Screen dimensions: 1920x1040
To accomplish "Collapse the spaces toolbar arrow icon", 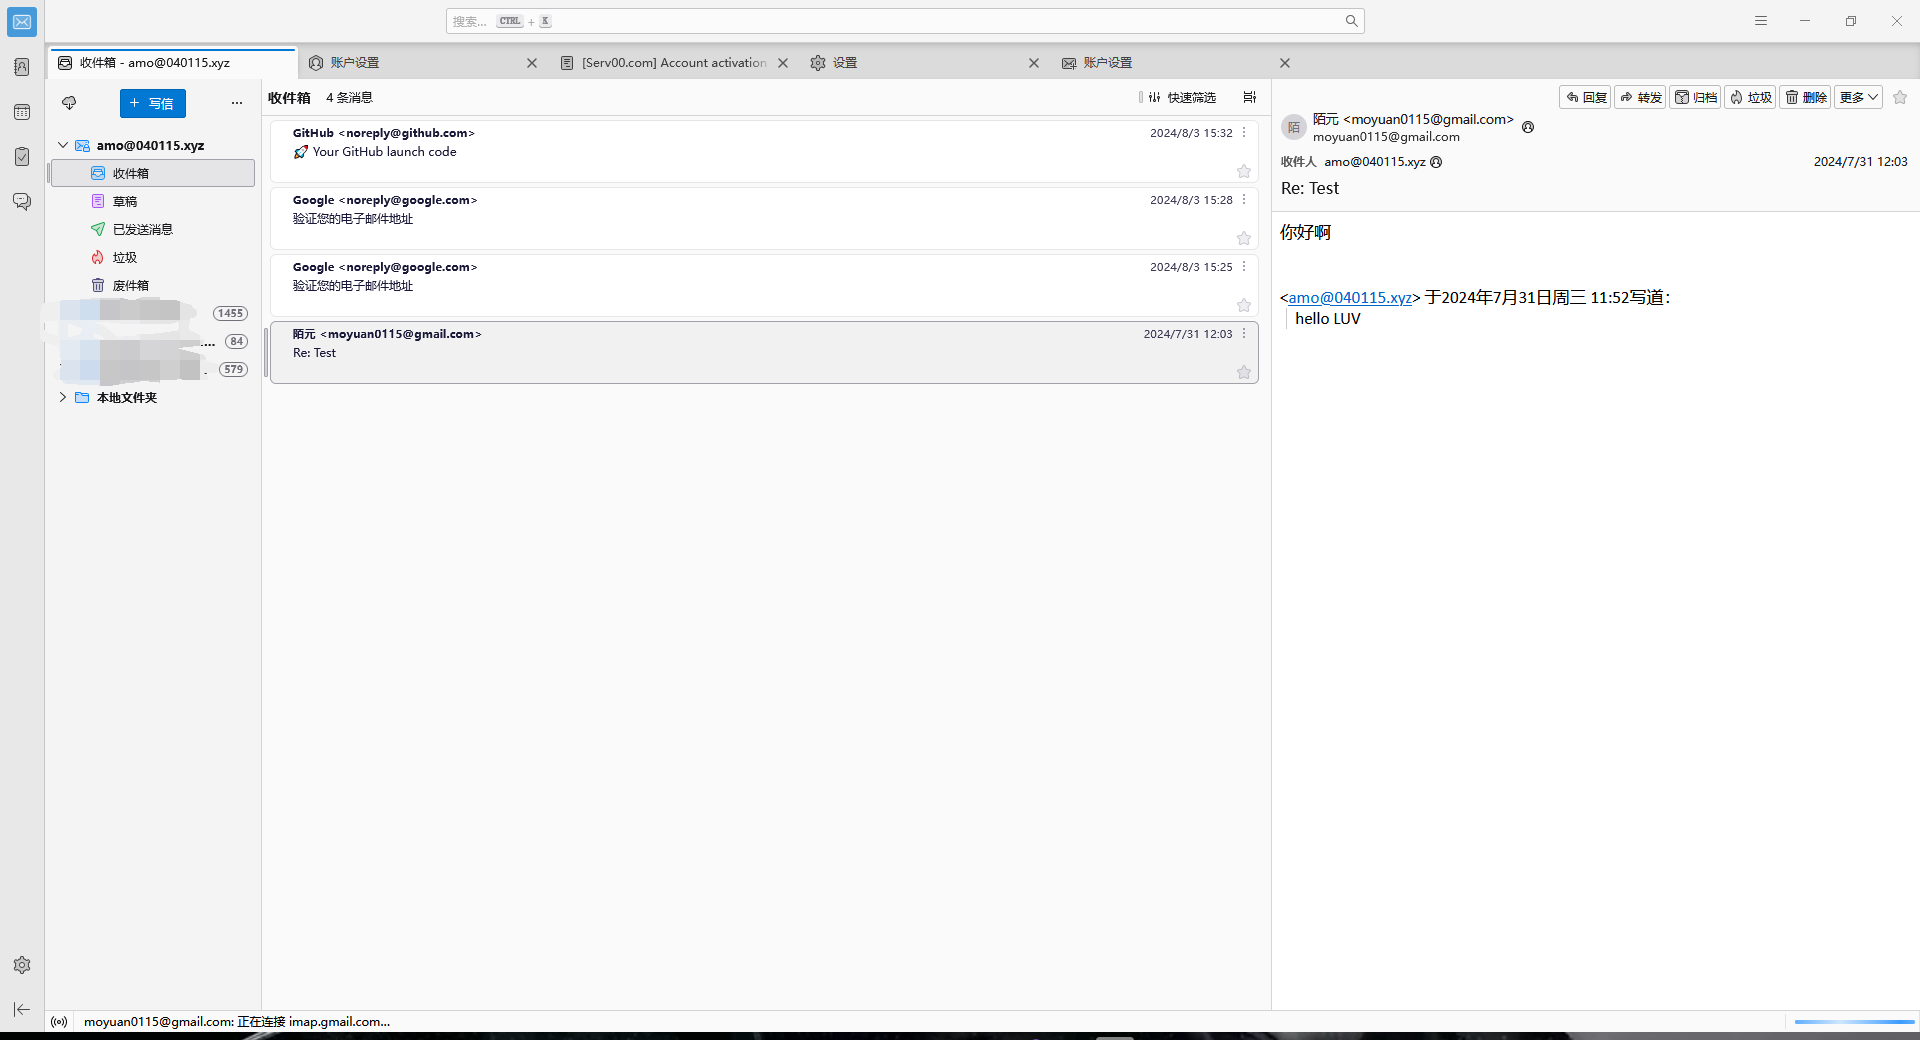I will (x=22, y=1009).
